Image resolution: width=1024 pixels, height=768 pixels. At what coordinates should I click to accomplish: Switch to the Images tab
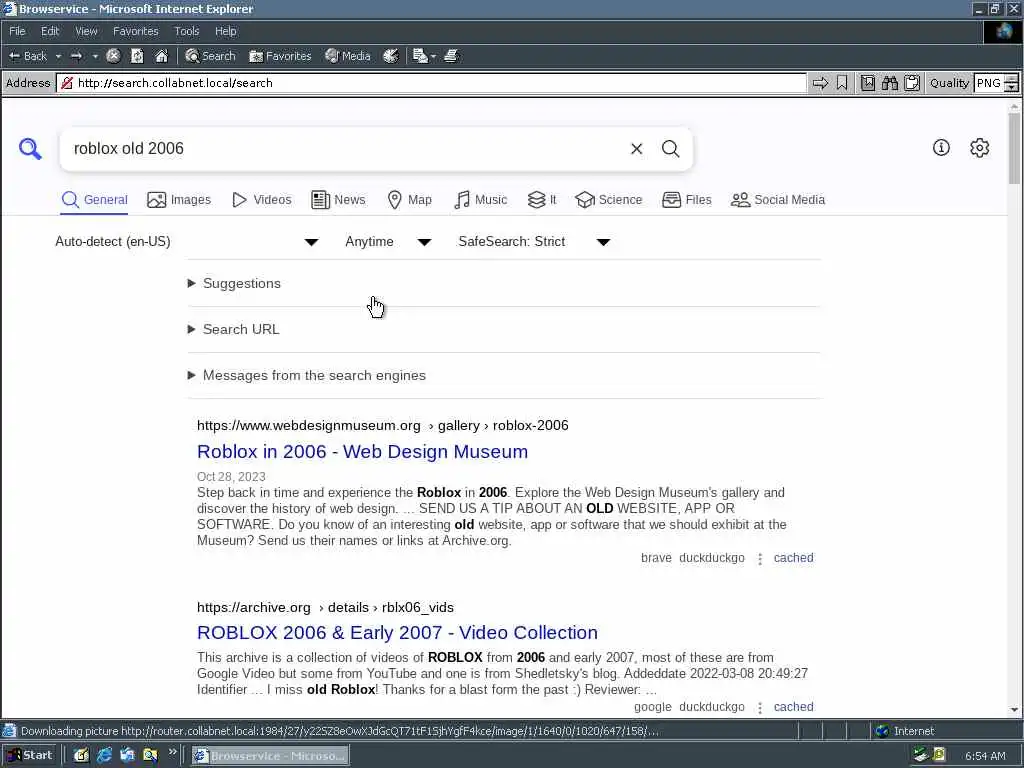point(179,200)
